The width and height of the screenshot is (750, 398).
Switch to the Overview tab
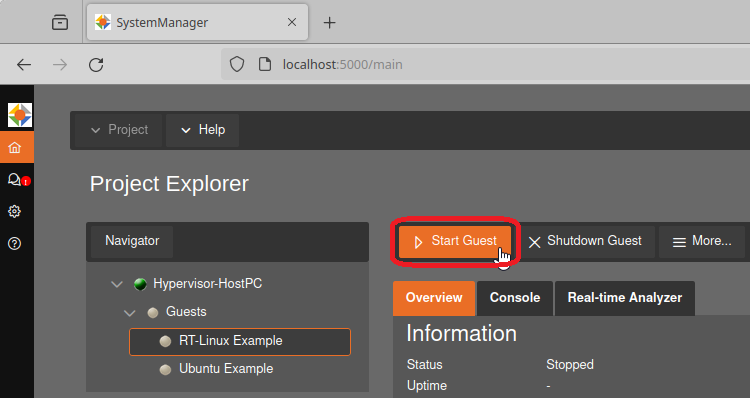point(434,298)
